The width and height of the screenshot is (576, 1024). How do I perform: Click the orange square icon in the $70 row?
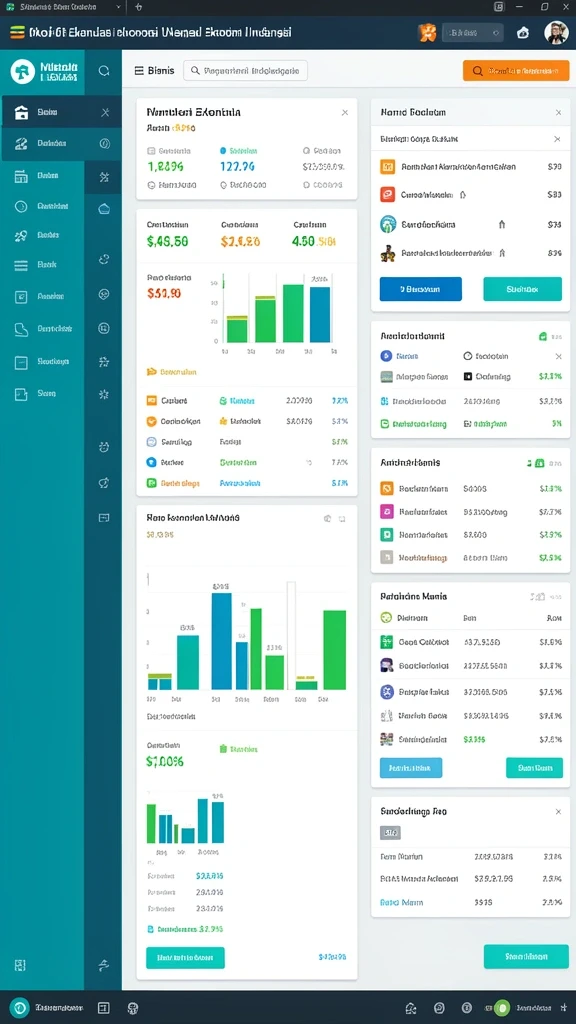(x=387, y=167)
